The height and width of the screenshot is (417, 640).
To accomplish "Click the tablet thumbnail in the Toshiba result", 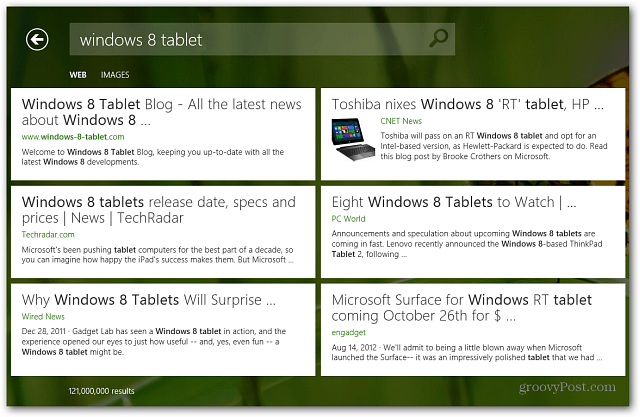I will click(353, 139).
